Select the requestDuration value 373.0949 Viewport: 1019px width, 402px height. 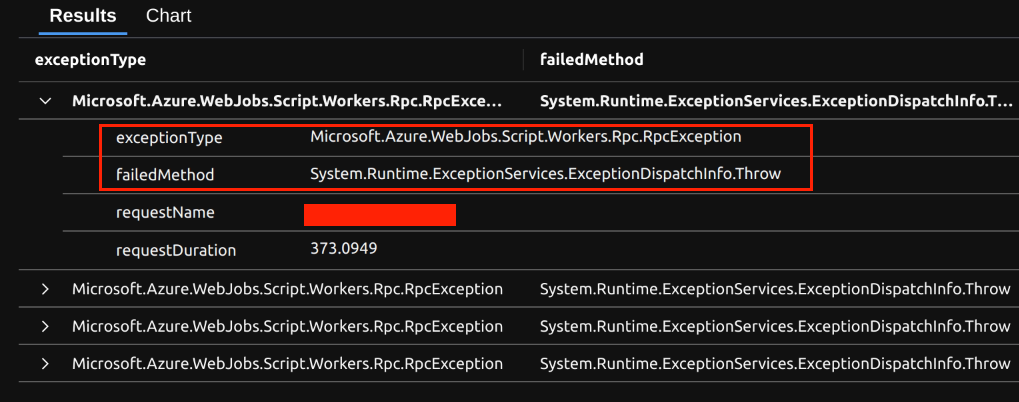click(x=344, y=249)
